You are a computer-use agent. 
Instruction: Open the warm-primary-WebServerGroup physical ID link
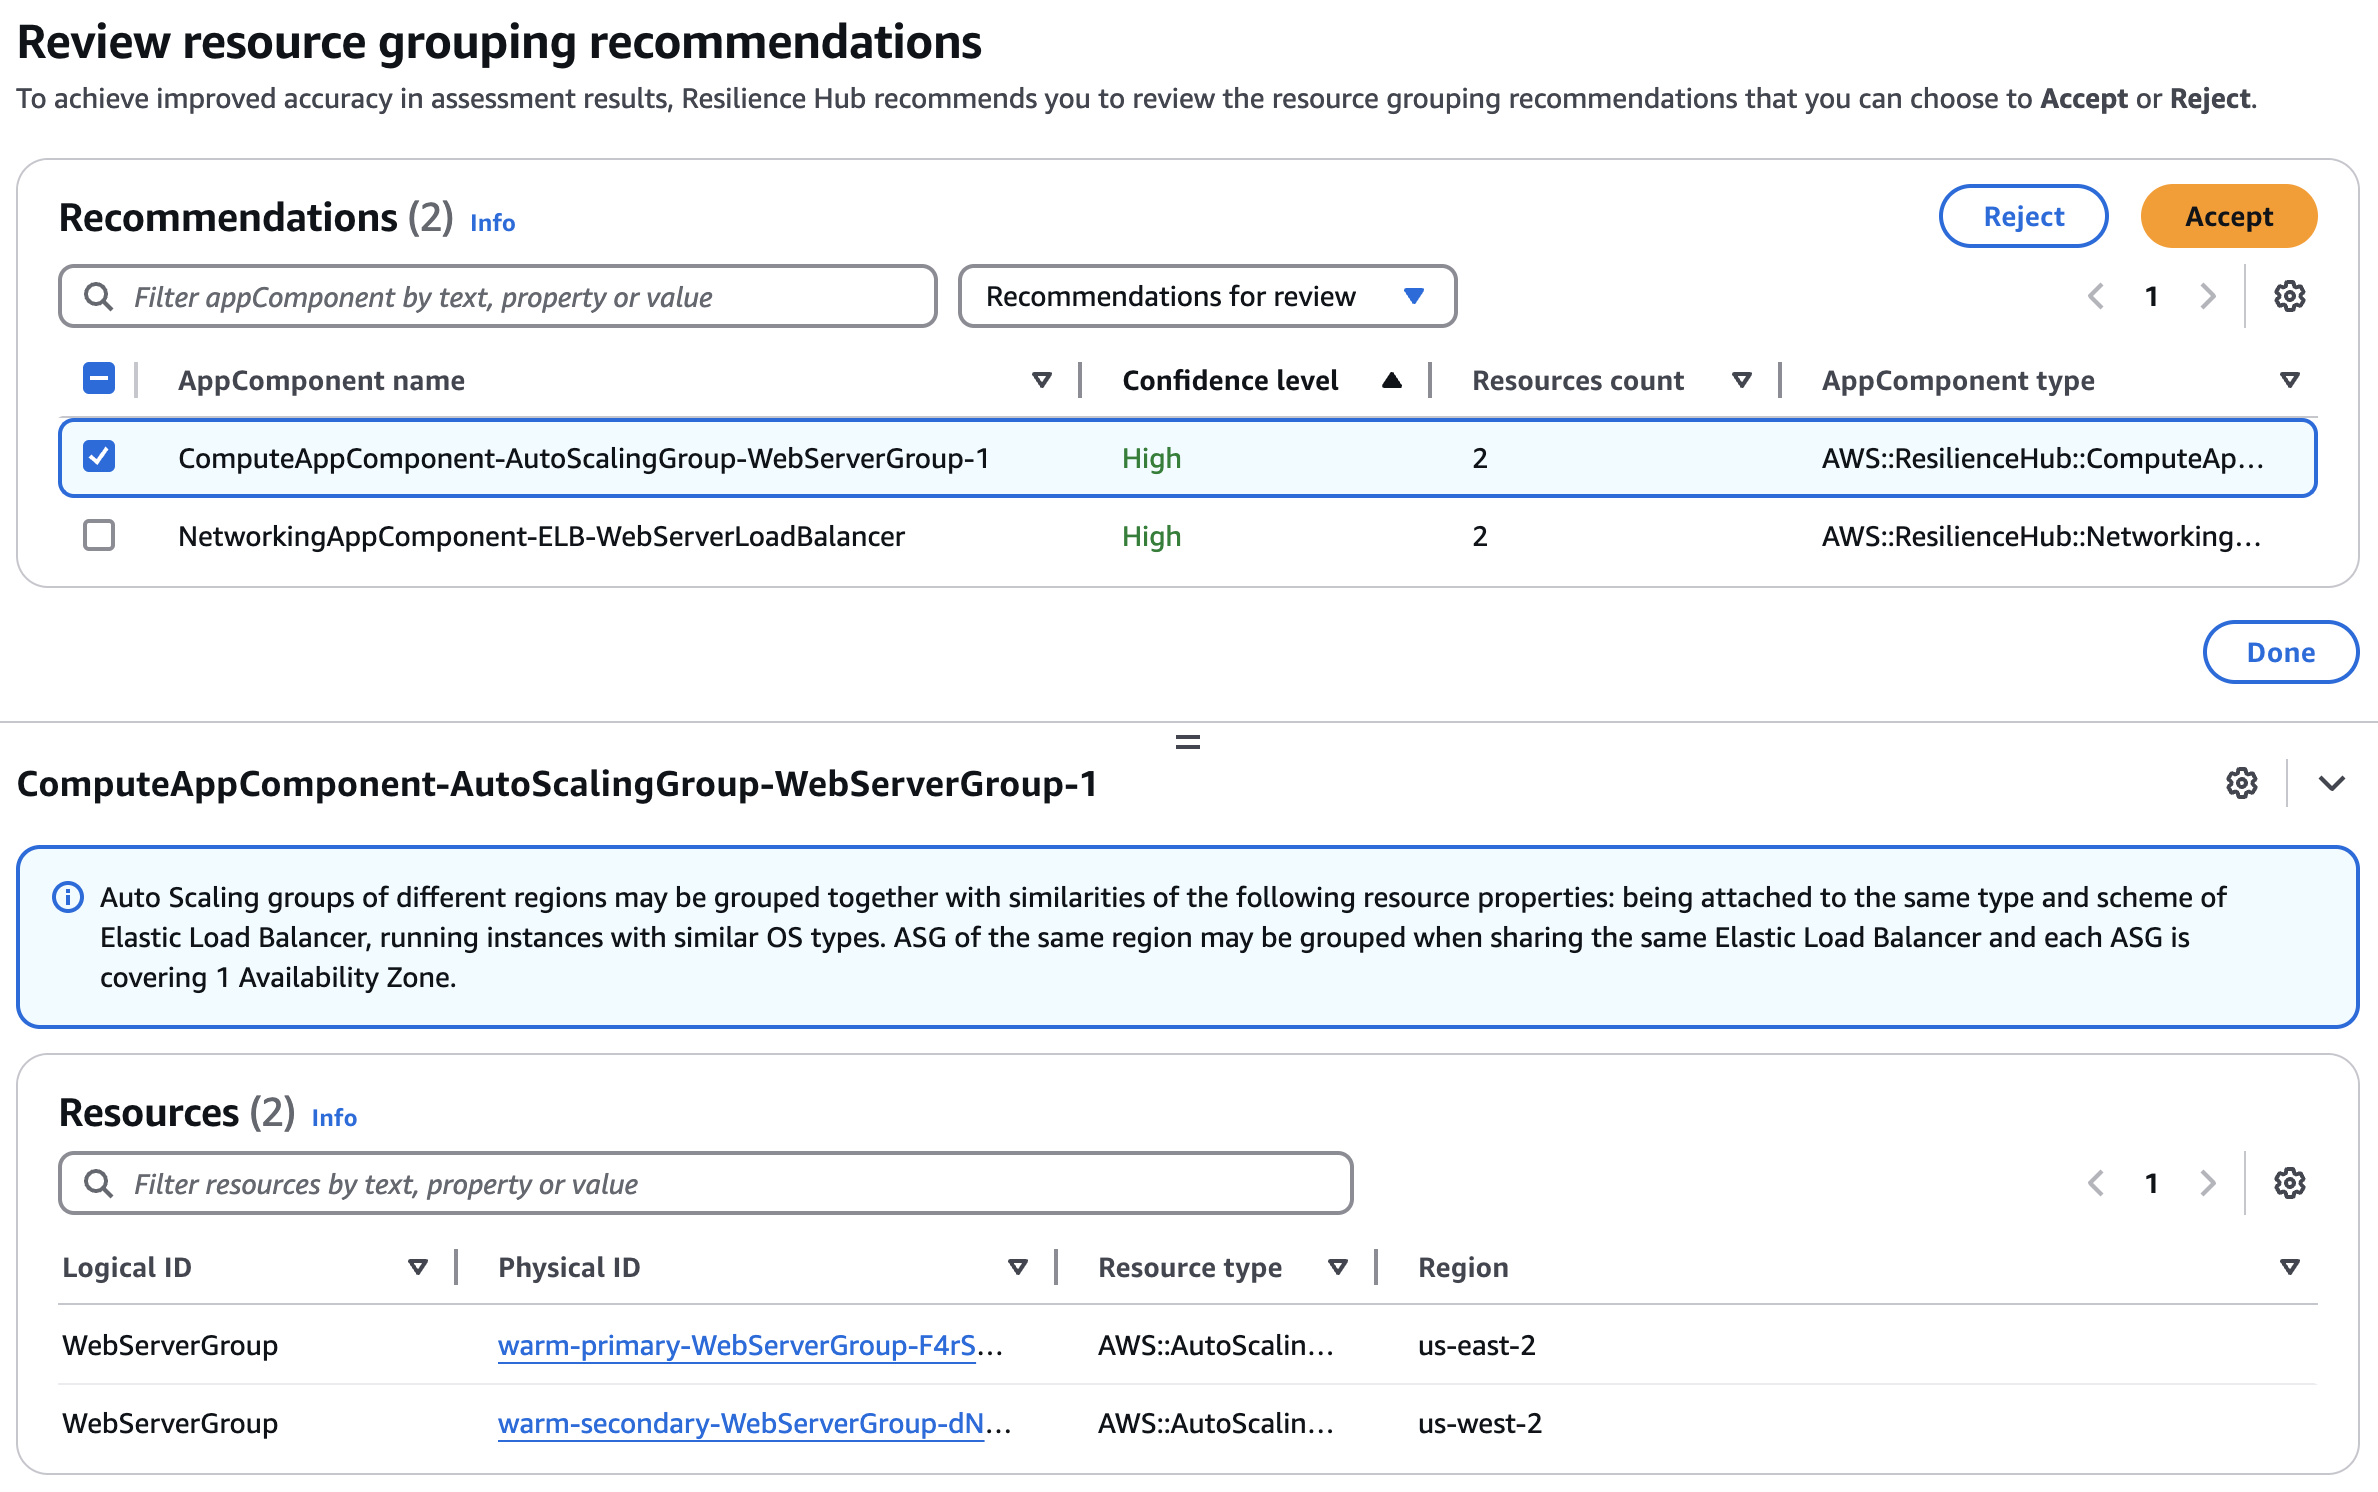click(x=740, y=1345)
